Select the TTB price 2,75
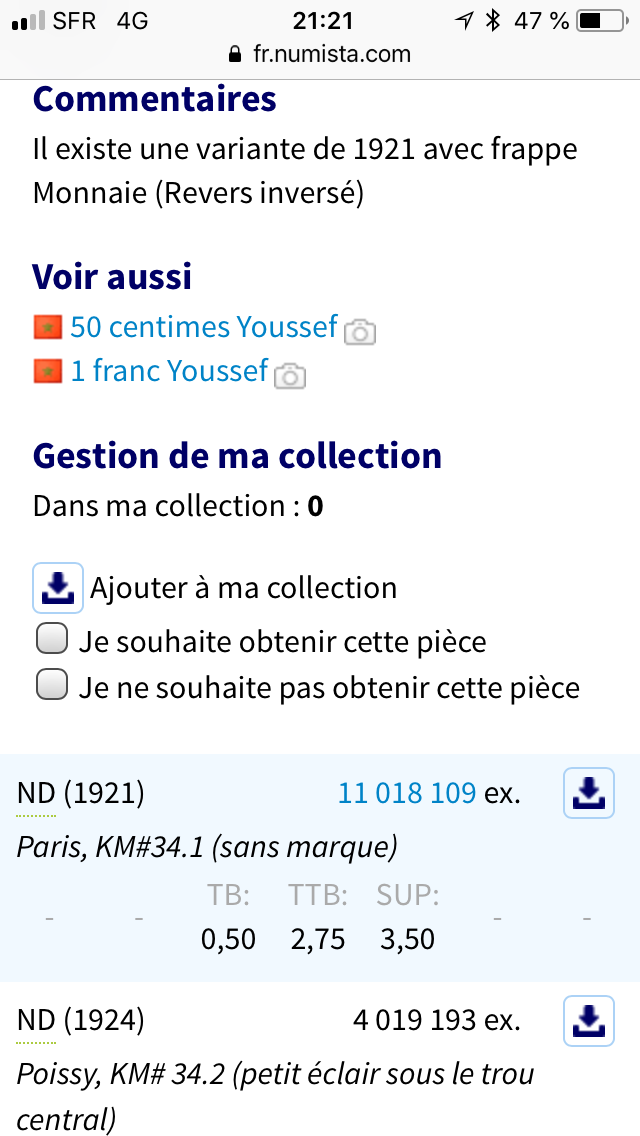Viewport: 640px width, 1136px height. (x=317, y=940)
